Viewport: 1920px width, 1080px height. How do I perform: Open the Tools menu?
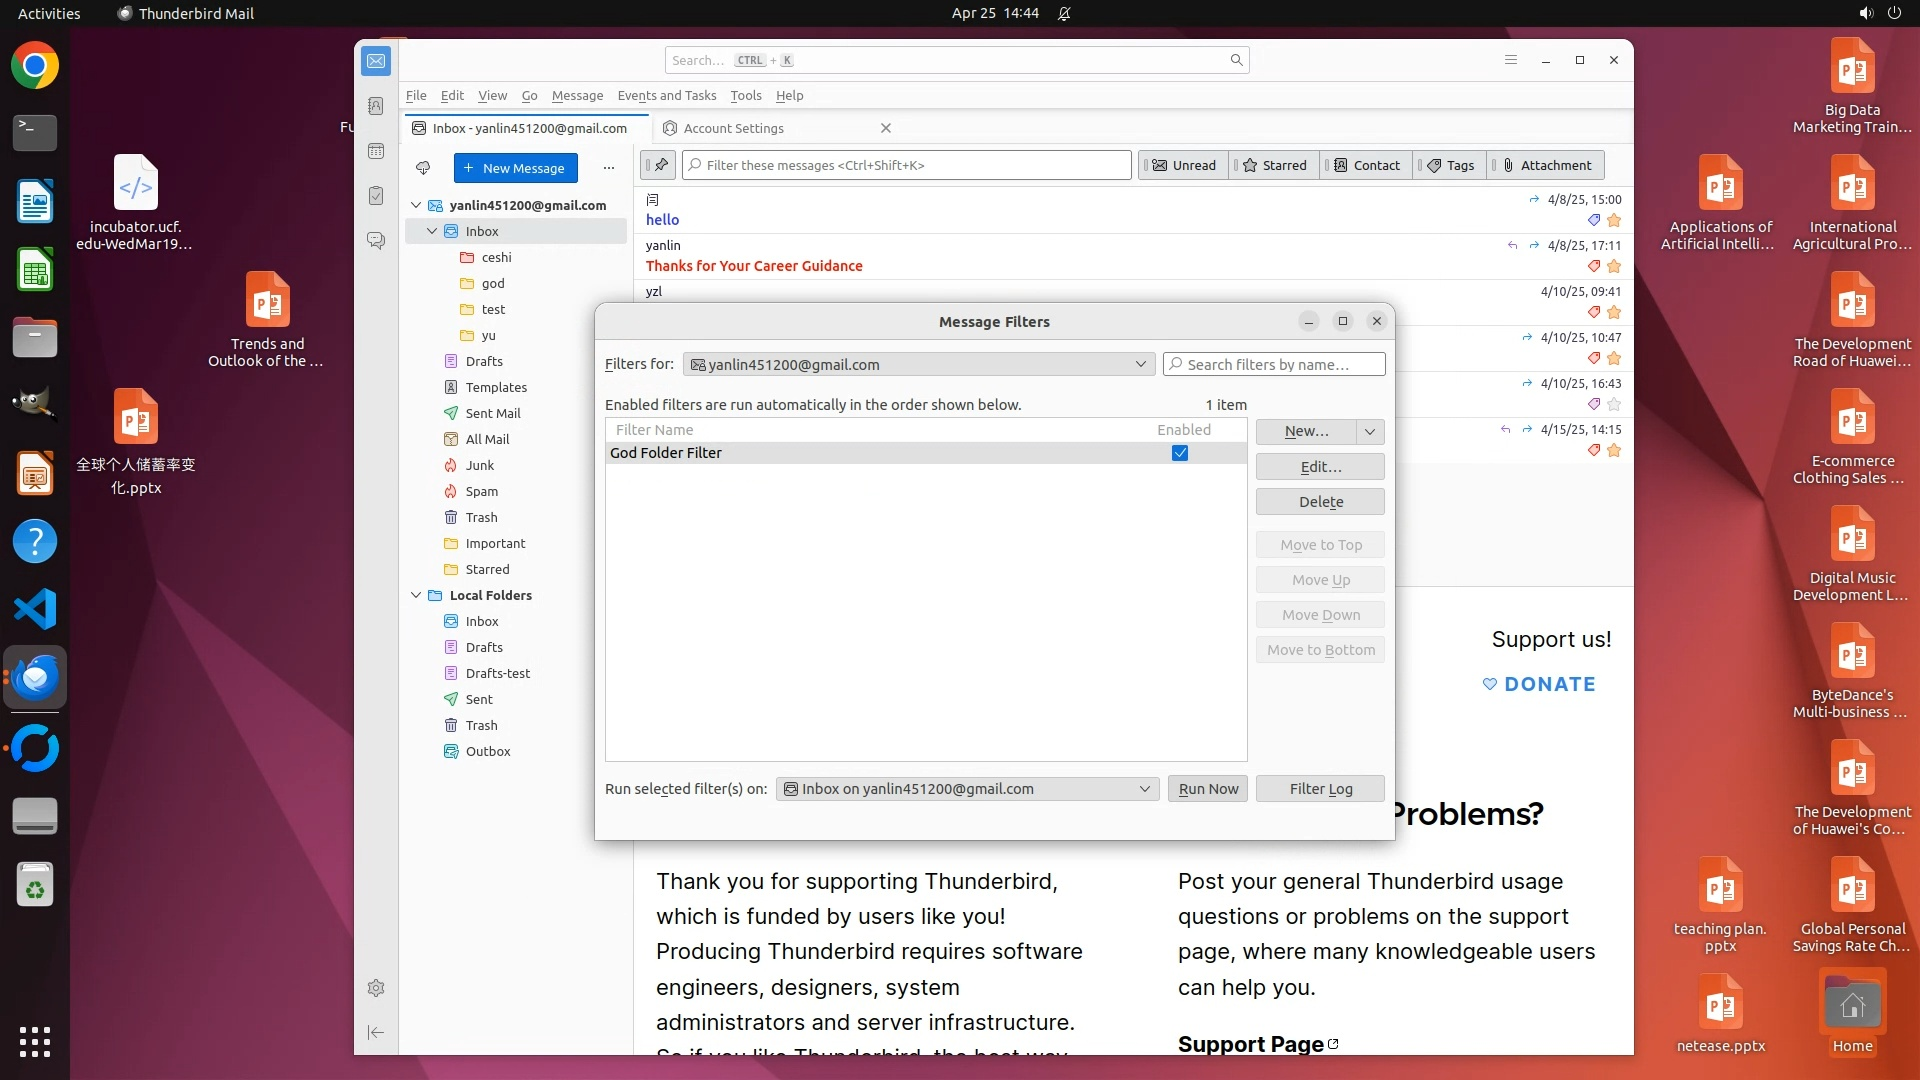[x=745, y=95]
